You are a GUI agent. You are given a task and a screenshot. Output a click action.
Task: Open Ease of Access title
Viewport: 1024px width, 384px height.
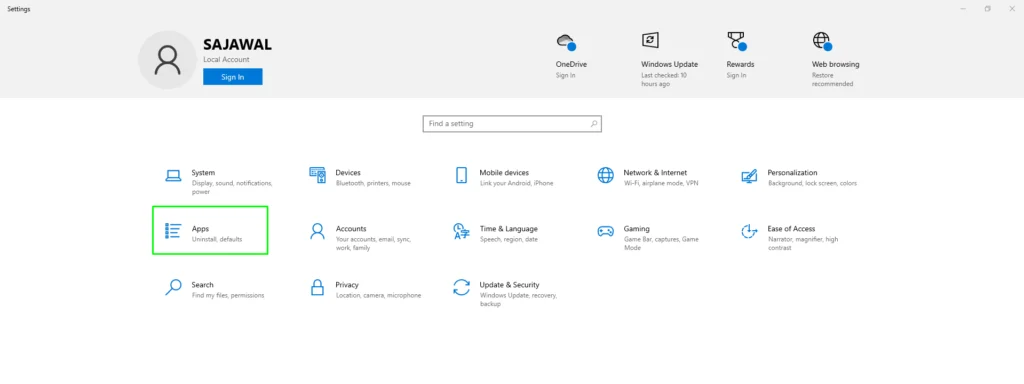point(791,229)
